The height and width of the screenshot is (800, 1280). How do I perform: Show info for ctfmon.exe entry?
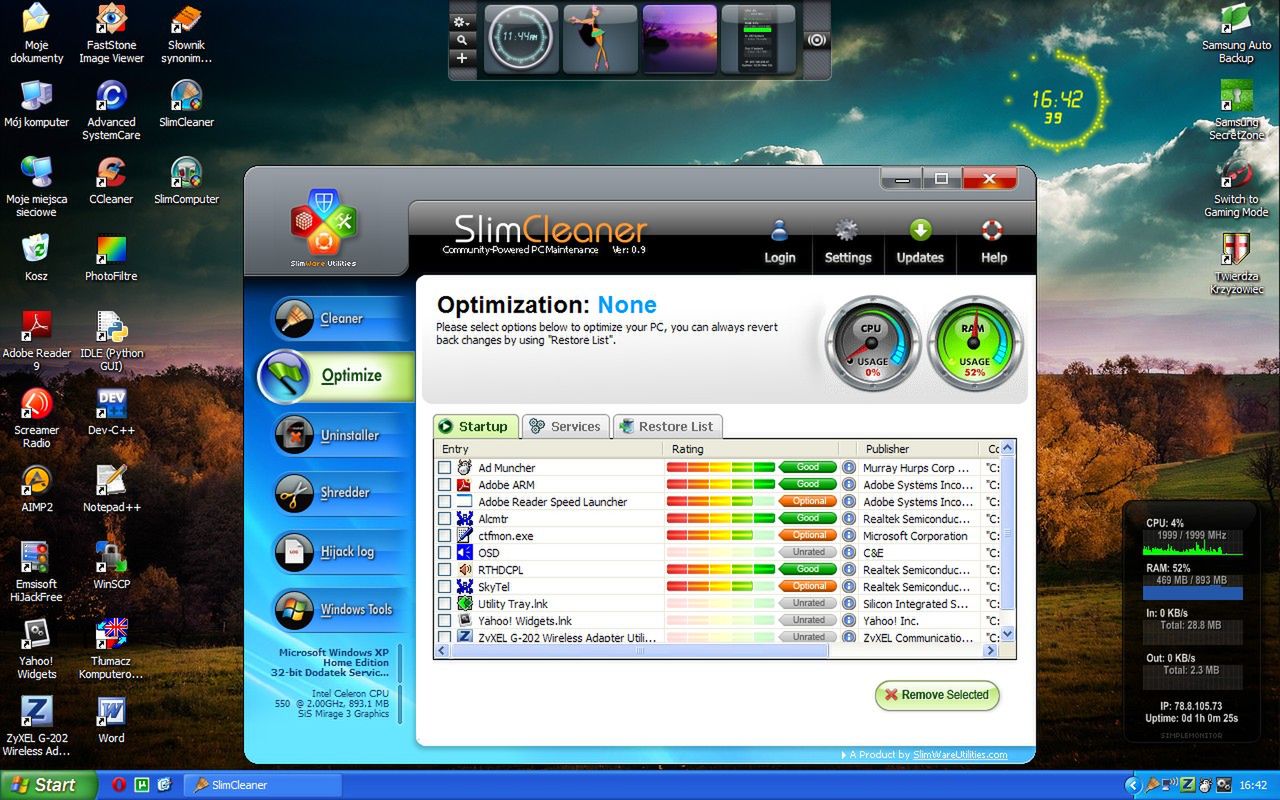click(x=849, y=535)
